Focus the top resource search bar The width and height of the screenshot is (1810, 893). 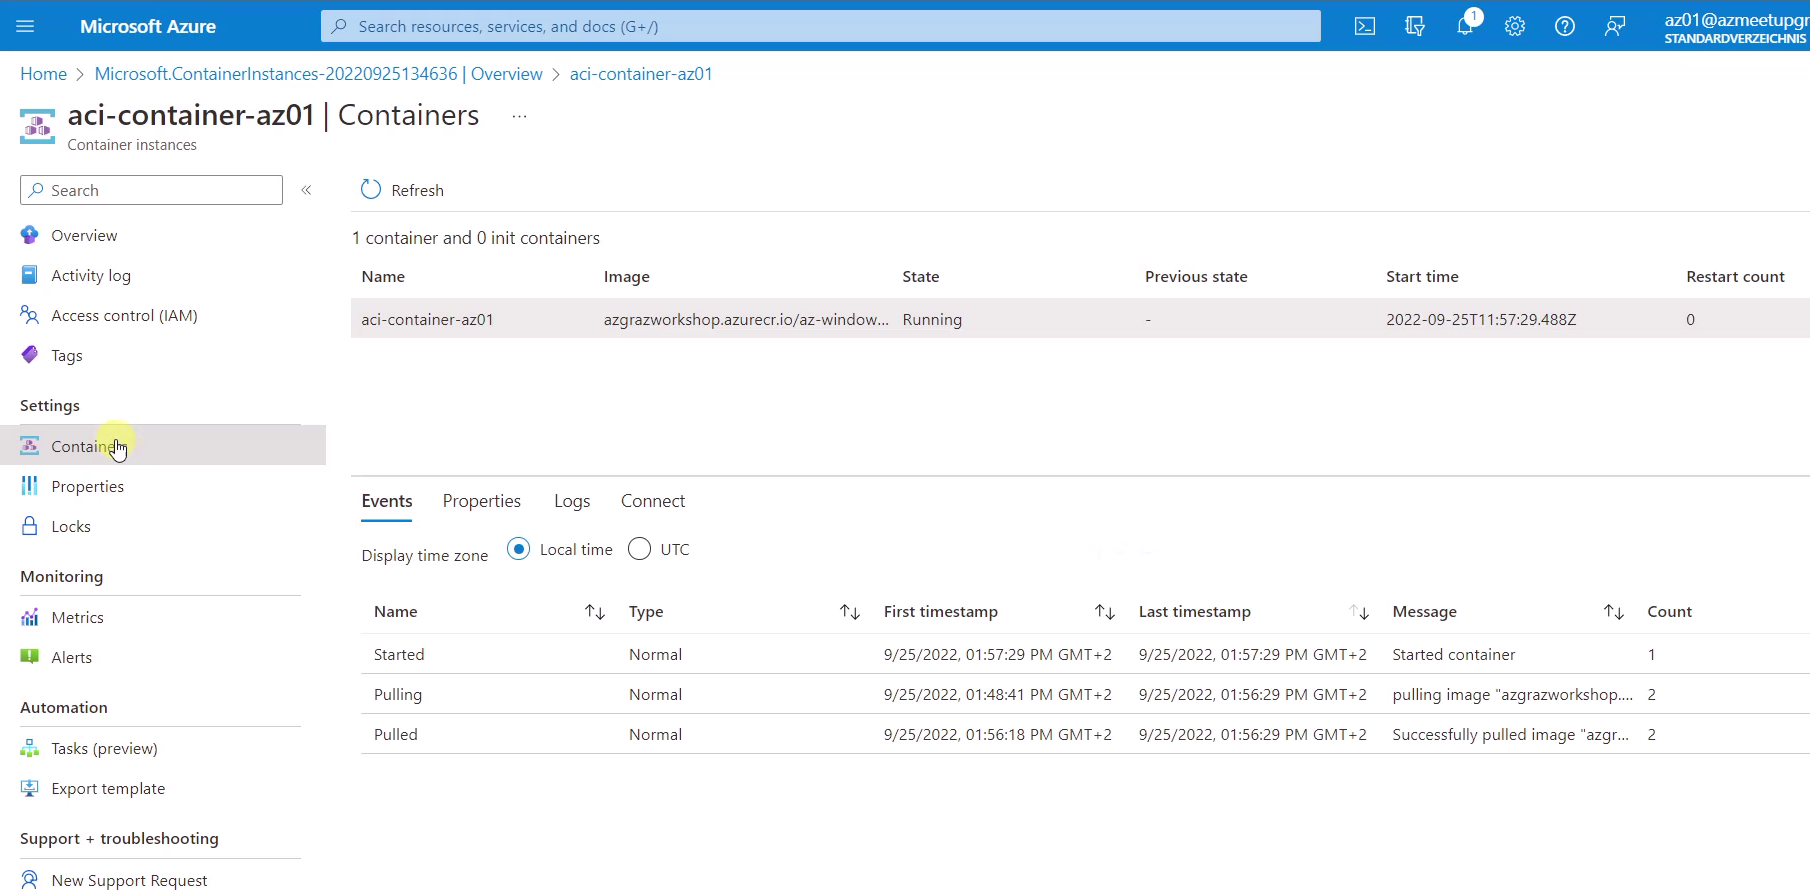coord(820,26)
